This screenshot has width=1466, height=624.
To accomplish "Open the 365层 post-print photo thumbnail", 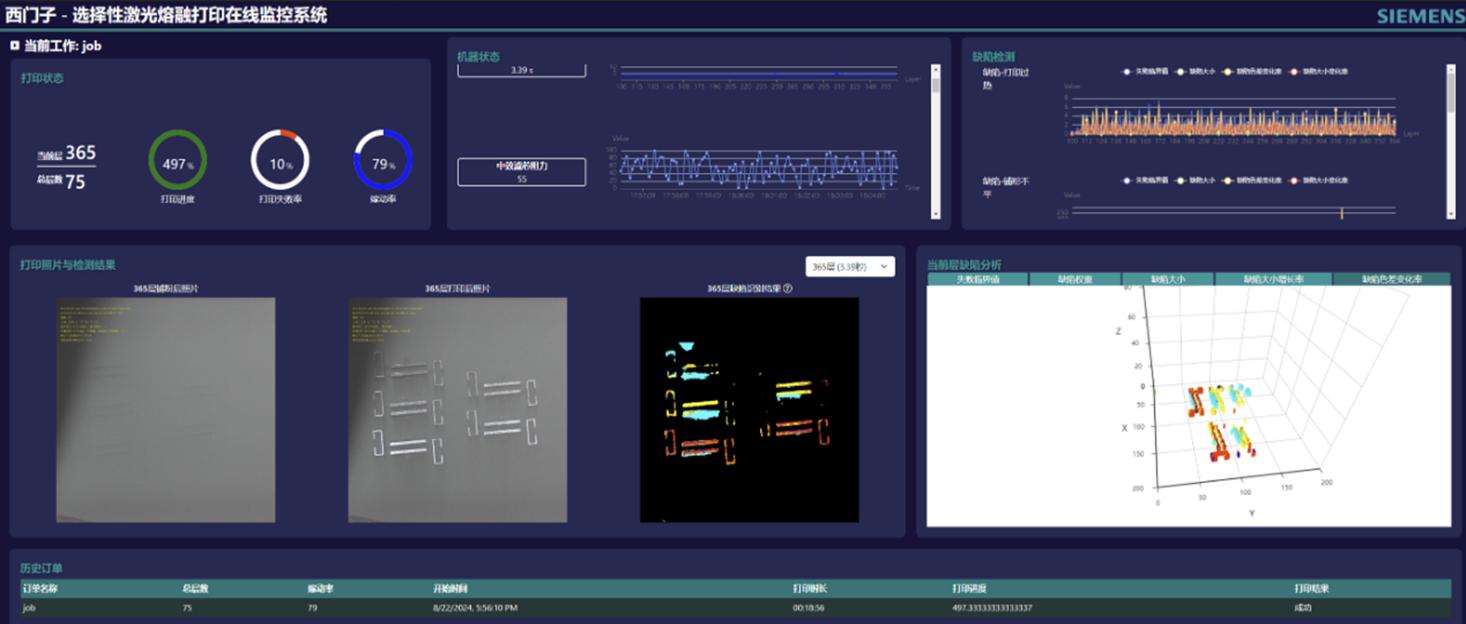I will tap(457, 409).
